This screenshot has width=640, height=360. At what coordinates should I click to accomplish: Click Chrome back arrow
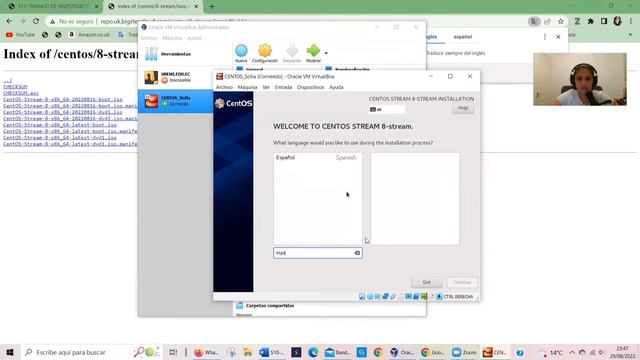coord(9,21)
